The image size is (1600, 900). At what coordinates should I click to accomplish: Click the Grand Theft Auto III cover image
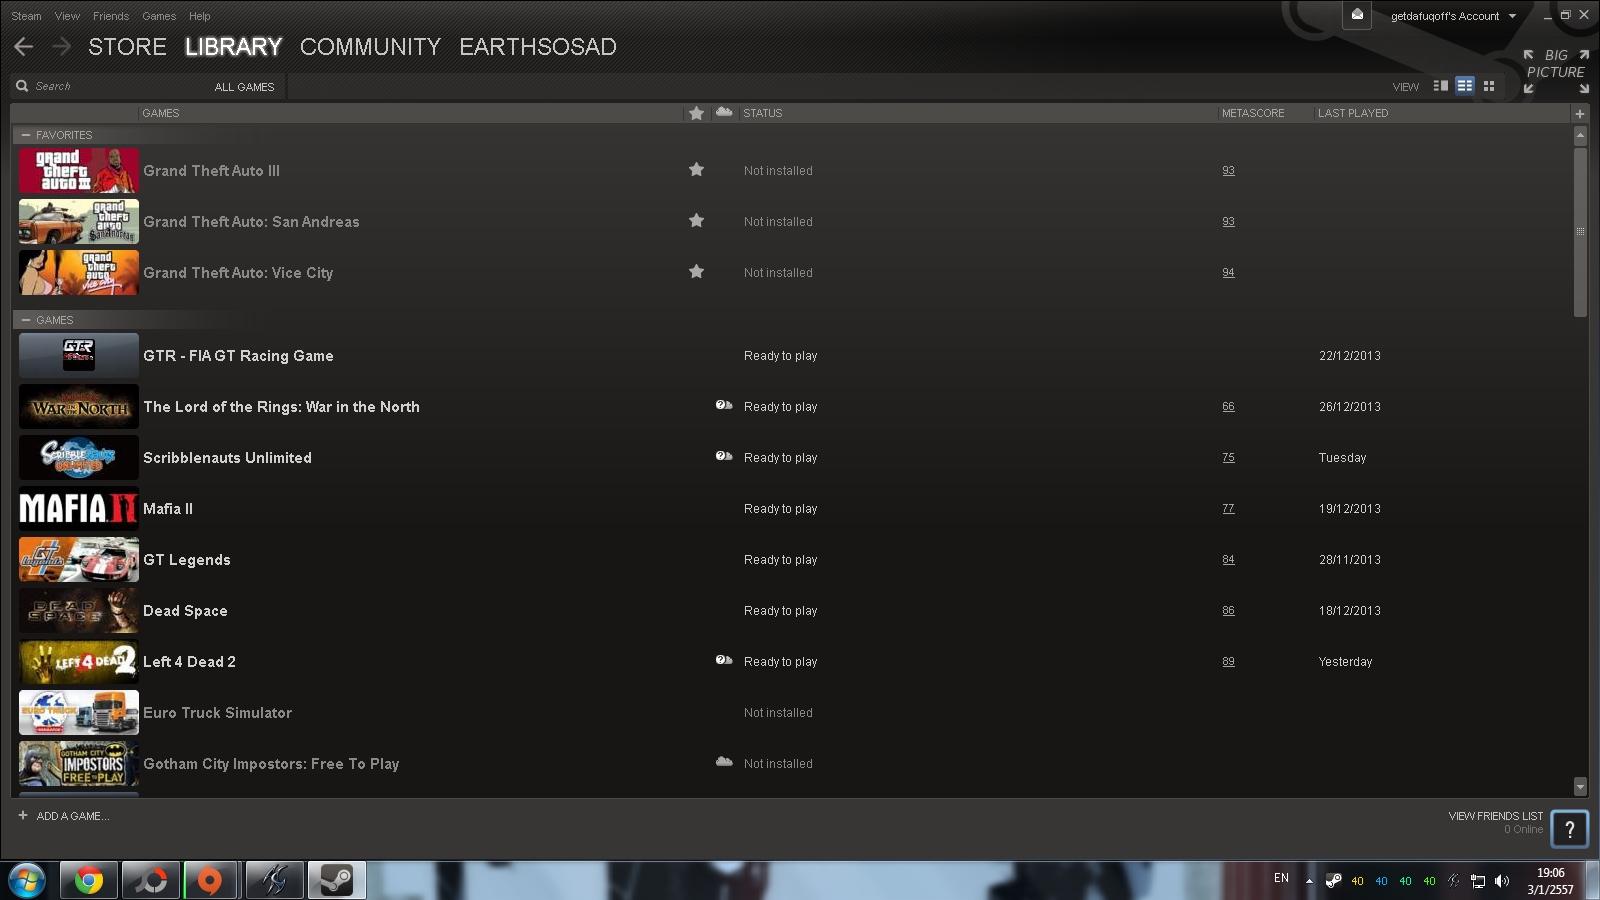79,171
